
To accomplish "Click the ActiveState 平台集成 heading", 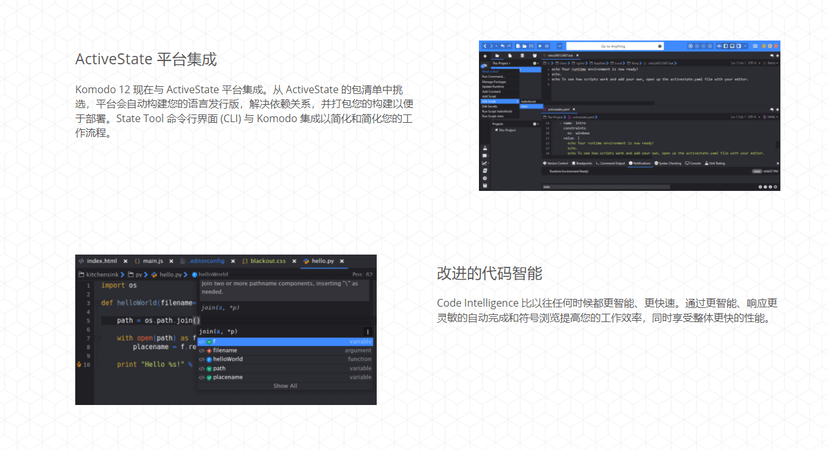I will point(146,59).
